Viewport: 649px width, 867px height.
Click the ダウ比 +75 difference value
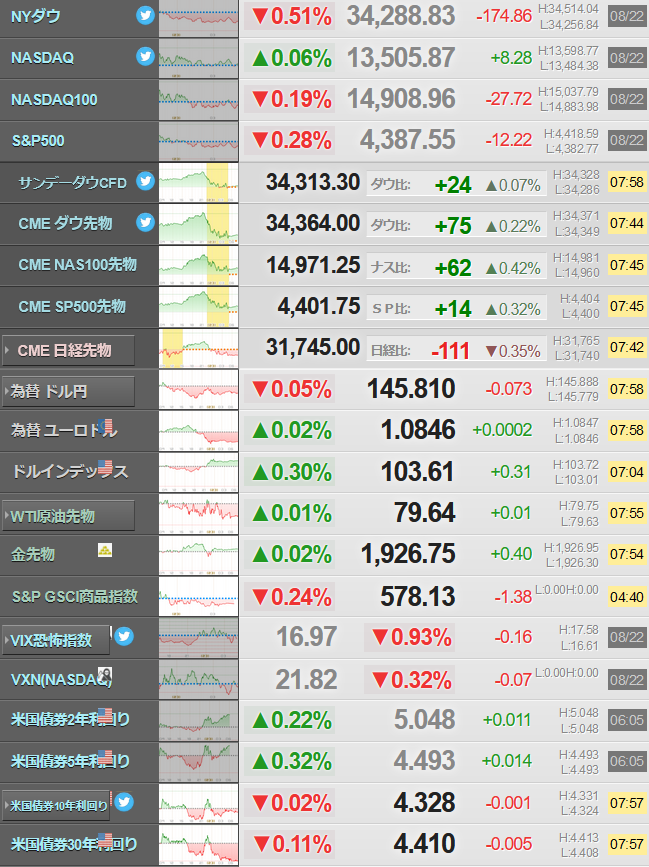453,226
